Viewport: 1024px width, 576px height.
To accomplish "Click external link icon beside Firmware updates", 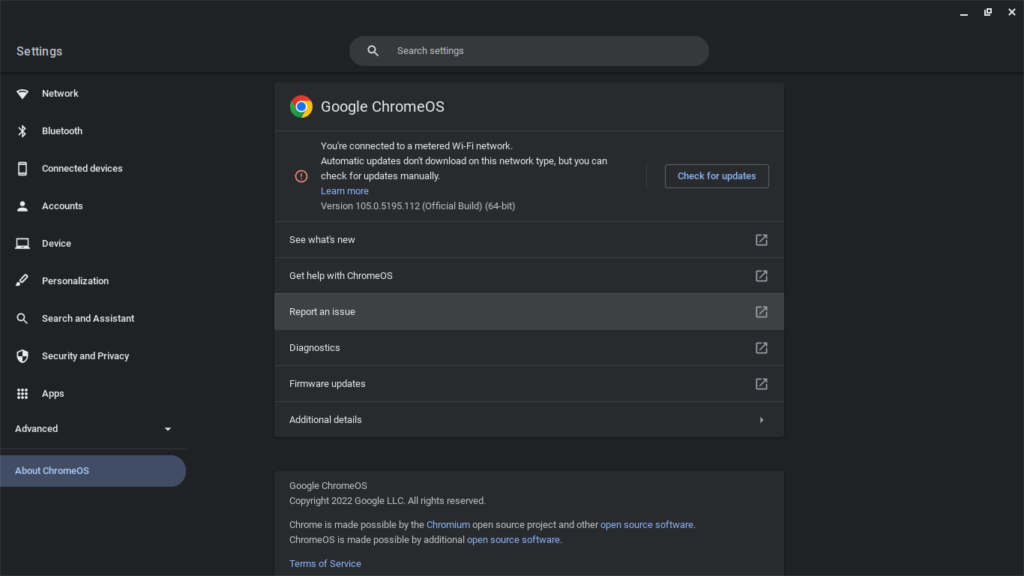I will [x=761, y=383].
